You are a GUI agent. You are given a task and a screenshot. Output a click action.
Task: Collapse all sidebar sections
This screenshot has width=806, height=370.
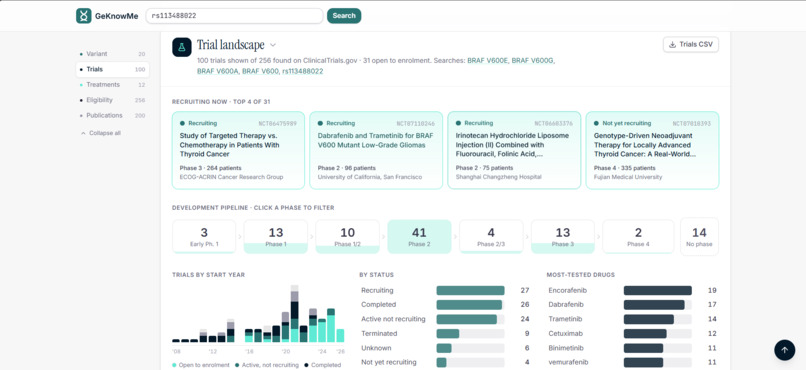pyautogui.click(x=101, y=133)
